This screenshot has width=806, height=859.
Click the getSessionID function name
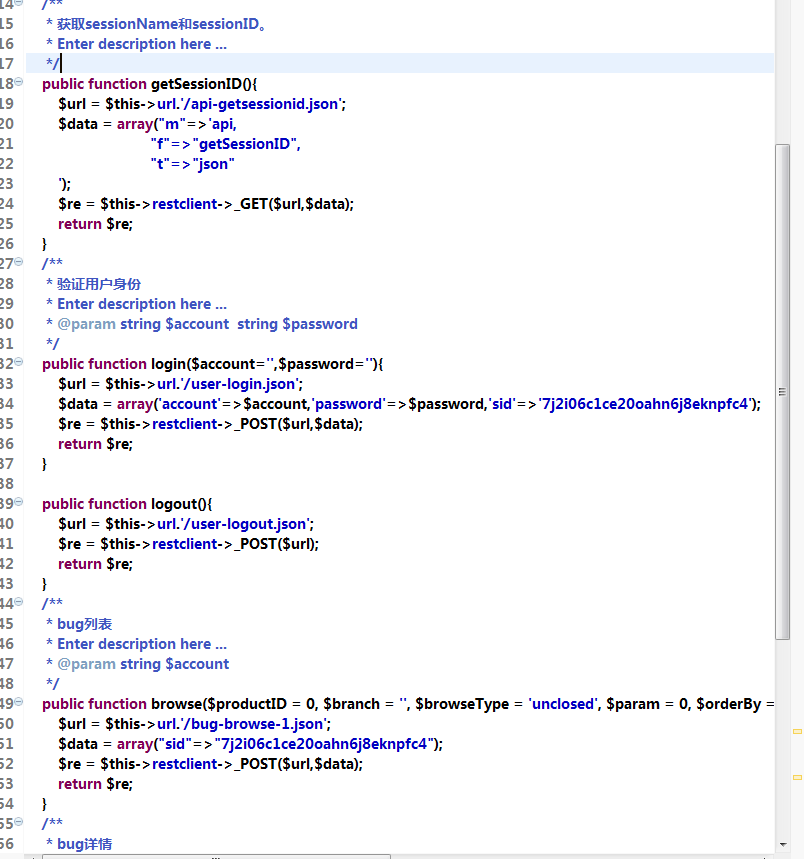coord(197,84)
